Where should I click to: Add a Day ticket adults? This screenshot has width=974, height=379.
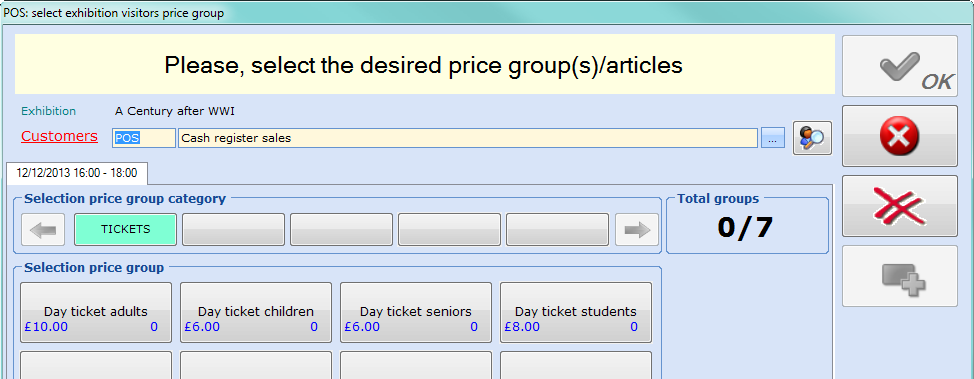(x=96, y=313)
